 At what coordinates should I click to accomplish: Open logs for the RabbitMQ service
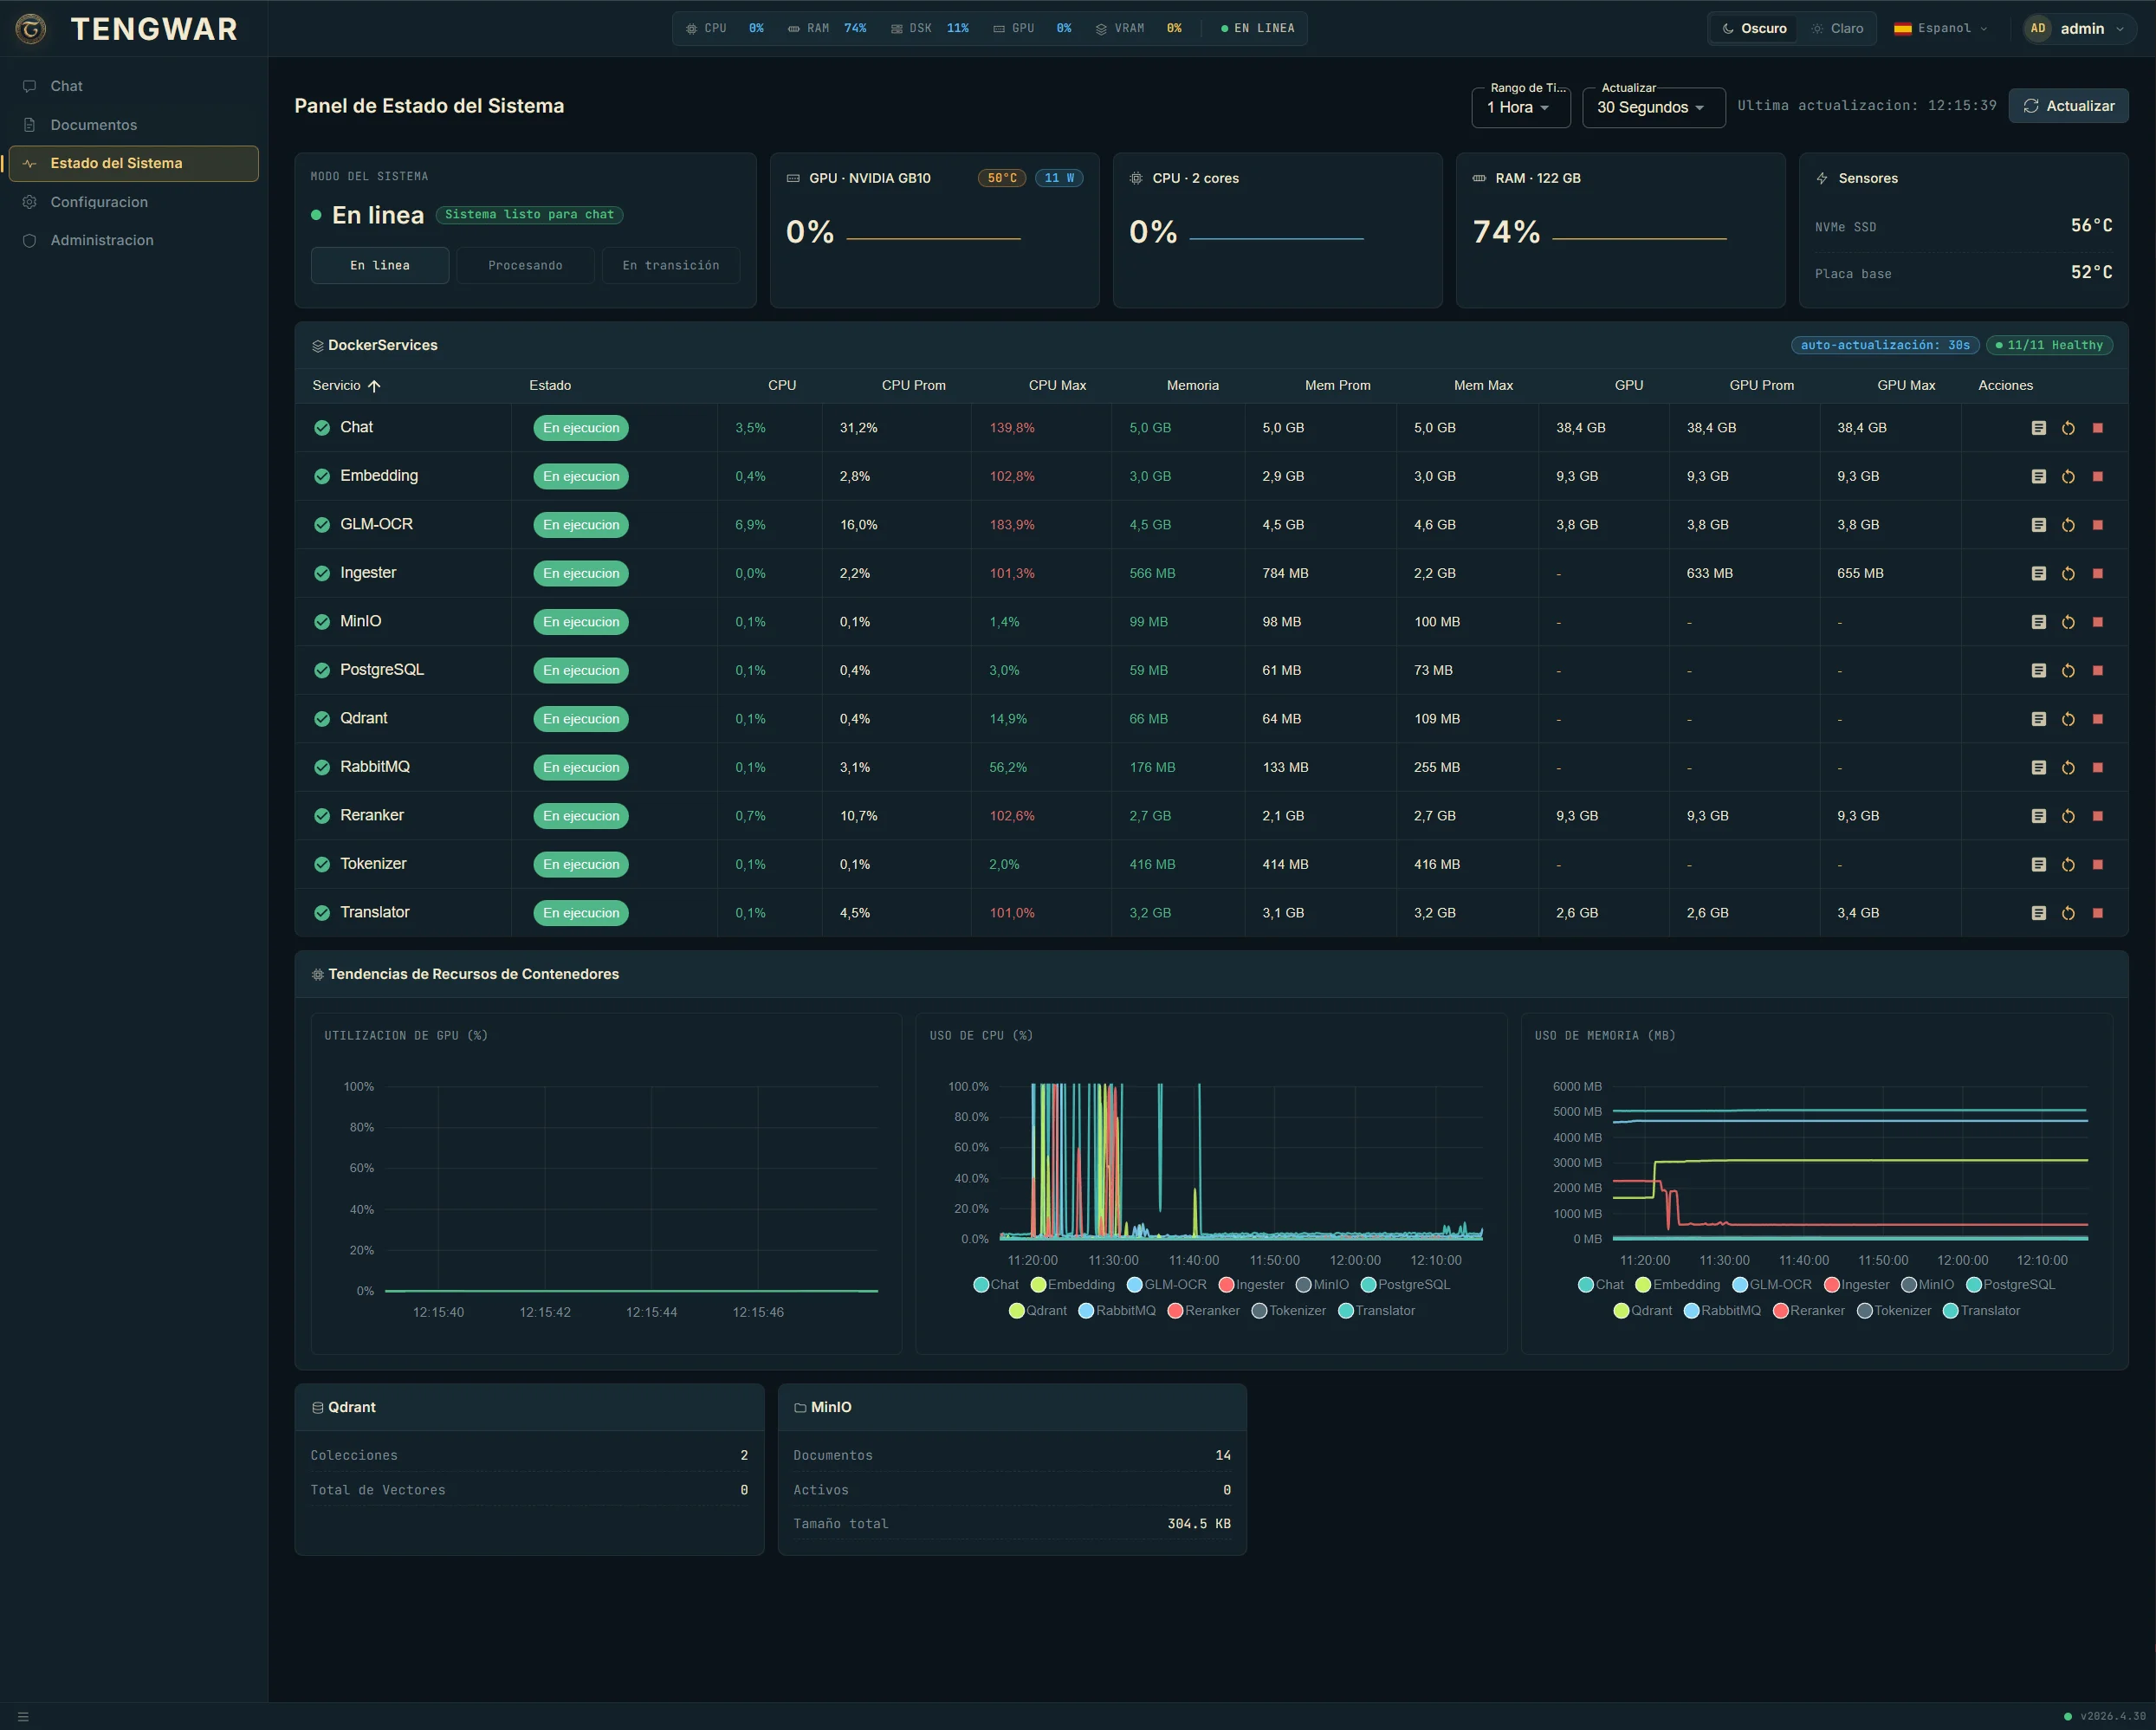click(2038, 767)
